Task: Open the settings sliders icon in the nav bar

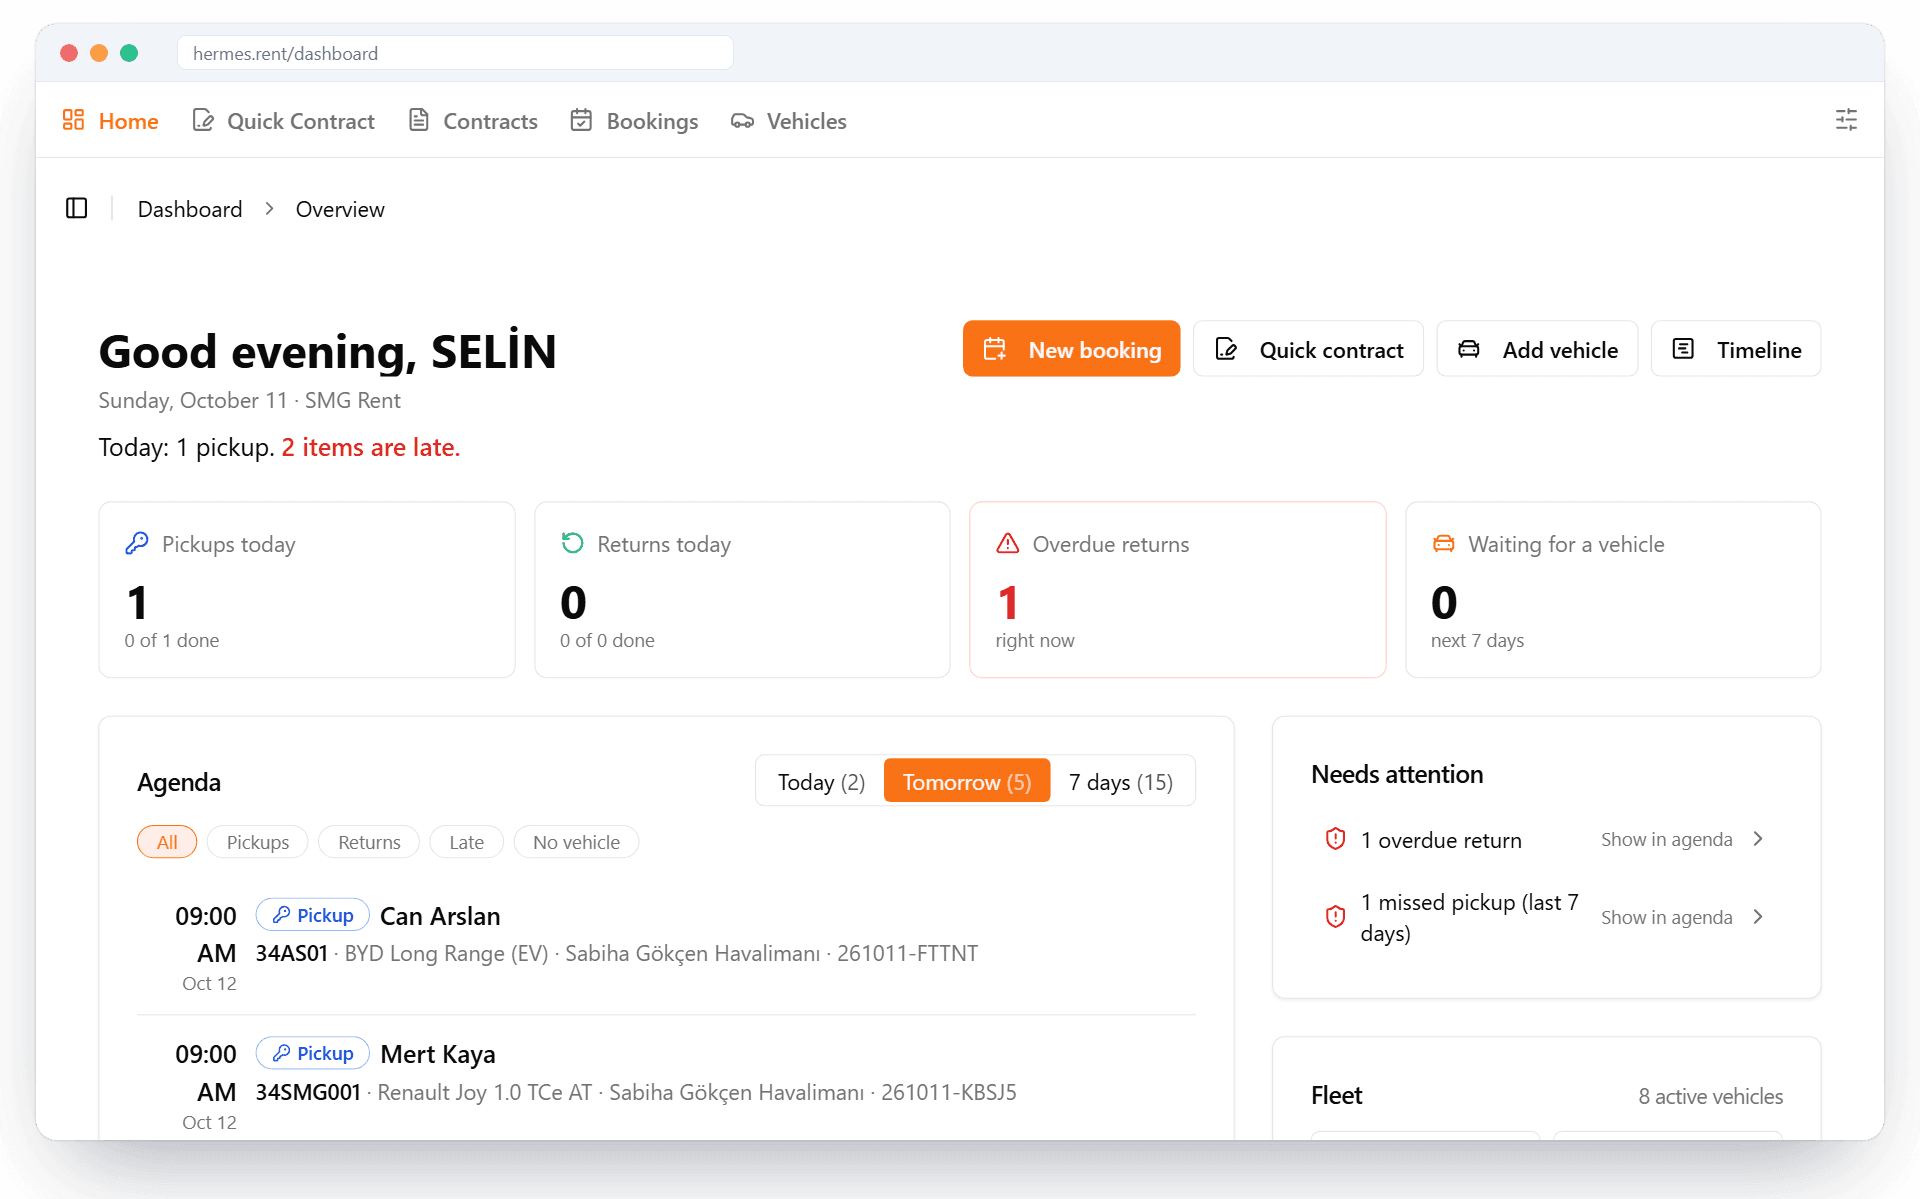Action: click(x=1846, y=120)
